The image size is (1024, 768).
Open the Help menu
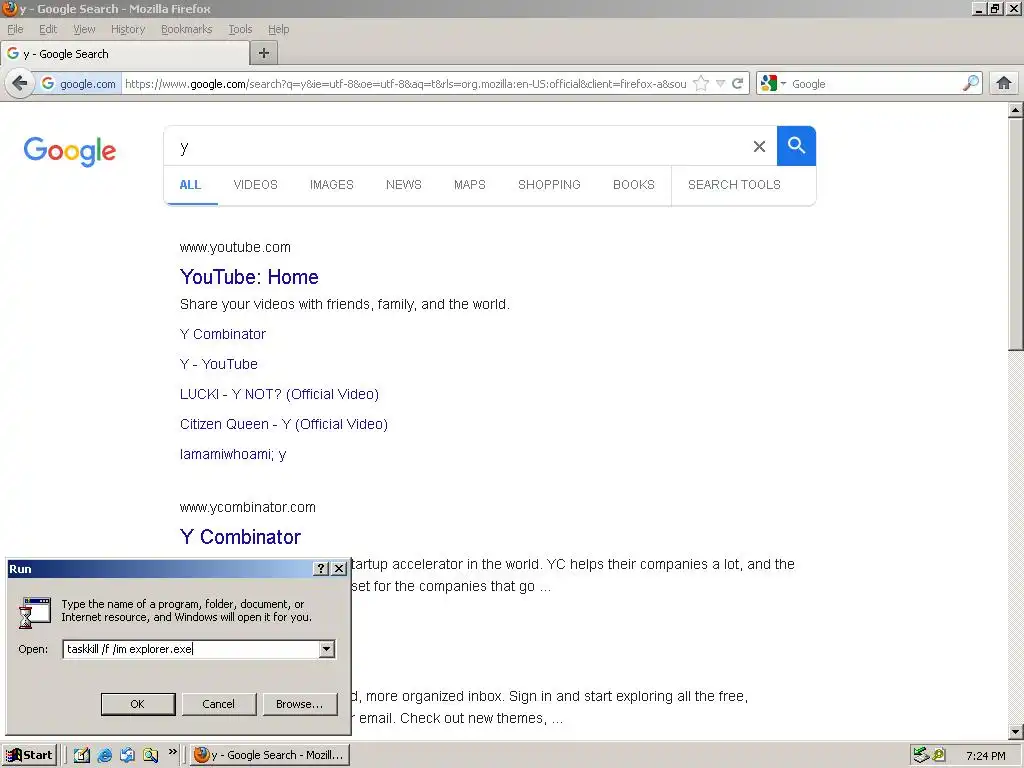[278, 29]
